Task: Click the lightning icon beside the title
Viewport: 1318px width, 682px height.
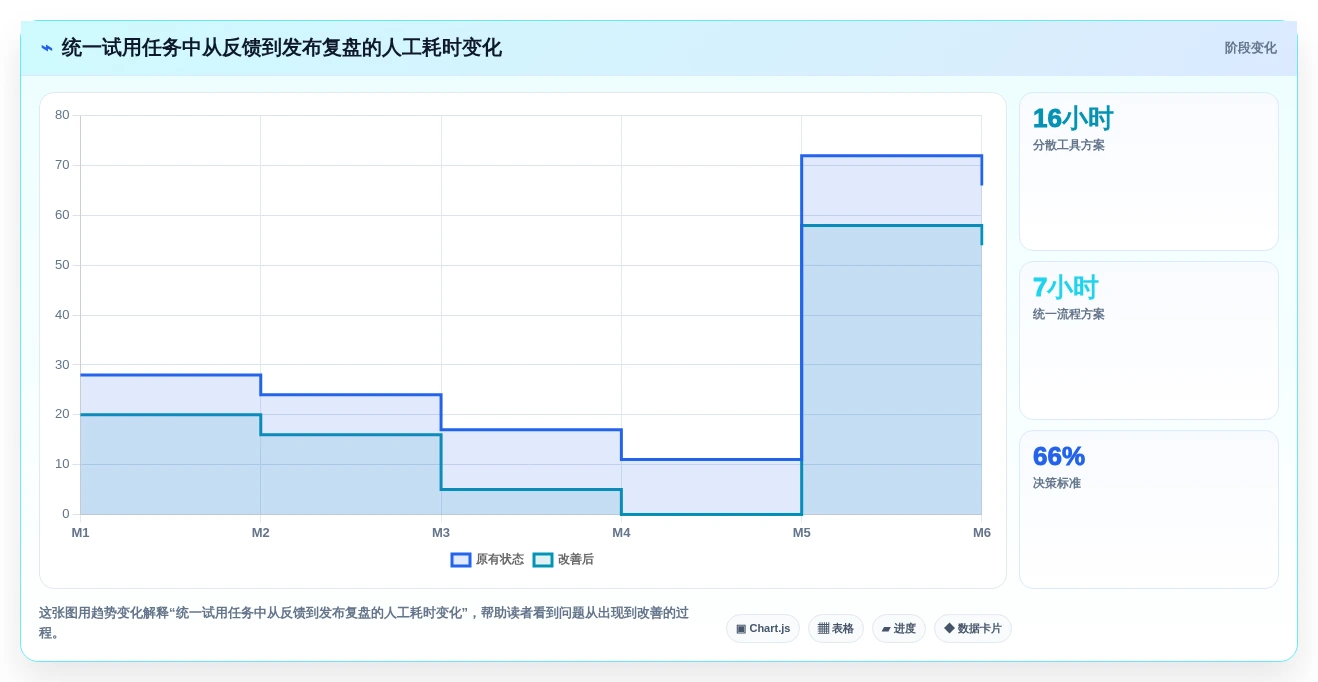Action: (x=47, y=48)
